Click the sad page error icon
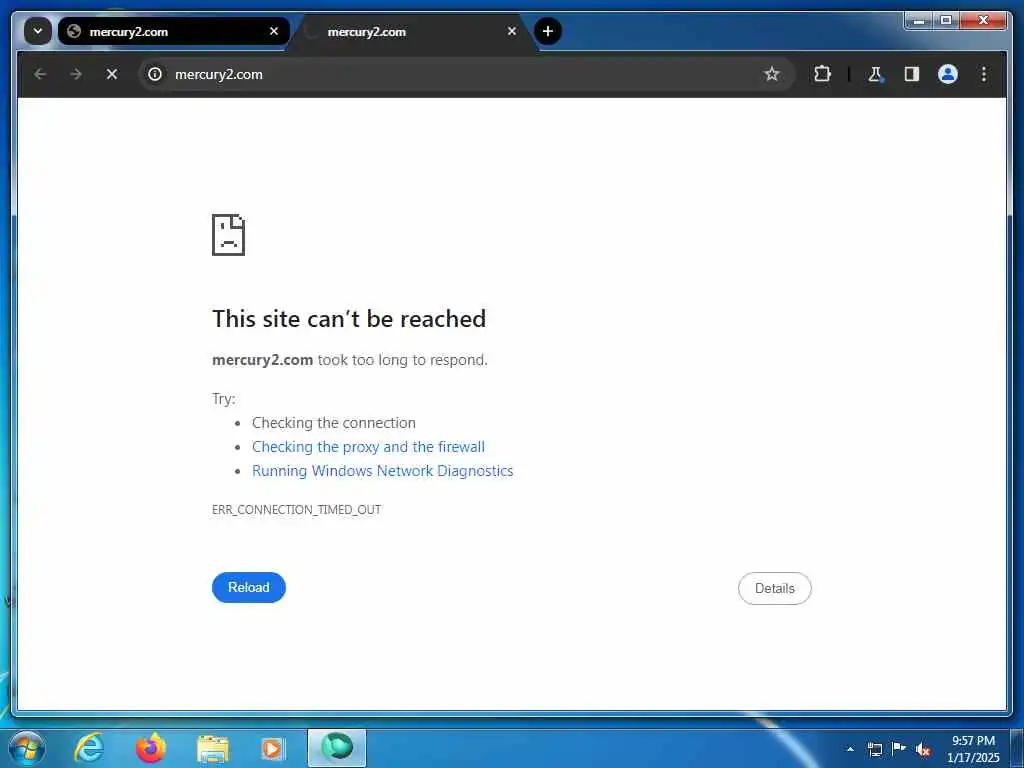The width and height of the screenshot is (1024, 768). click(229, 234)
